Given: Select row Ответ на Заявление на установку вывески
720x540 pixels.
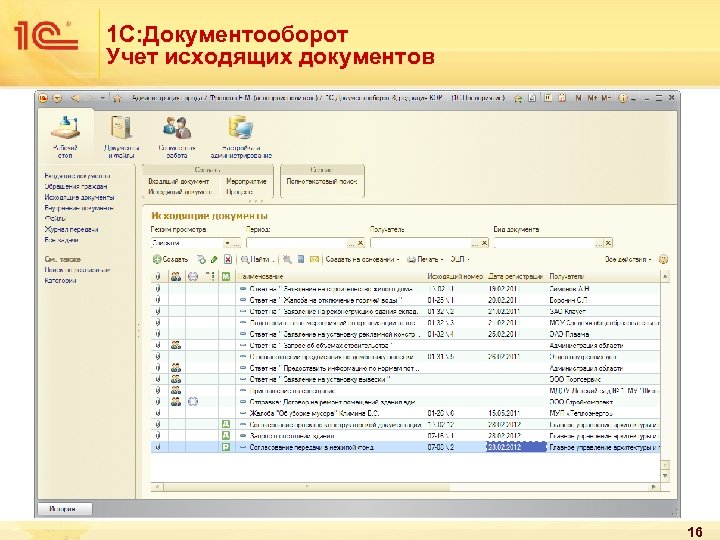Looking at the screenshot, I should (405, 379).
